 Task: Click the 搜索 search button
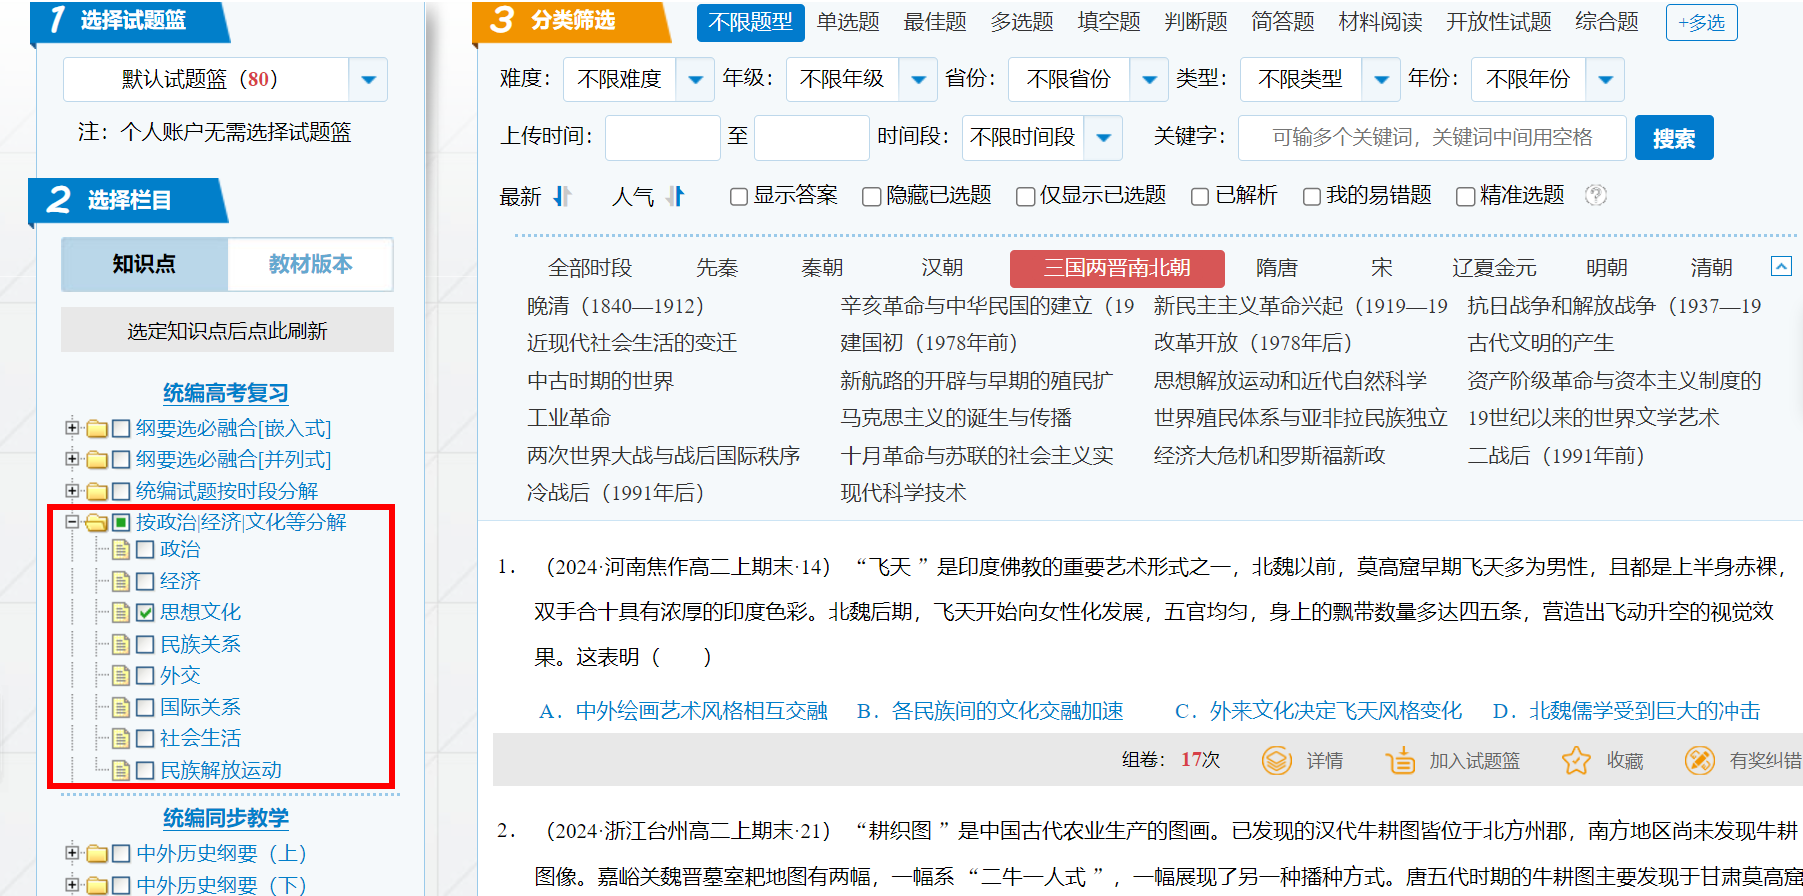click(x=1673, y=138)
